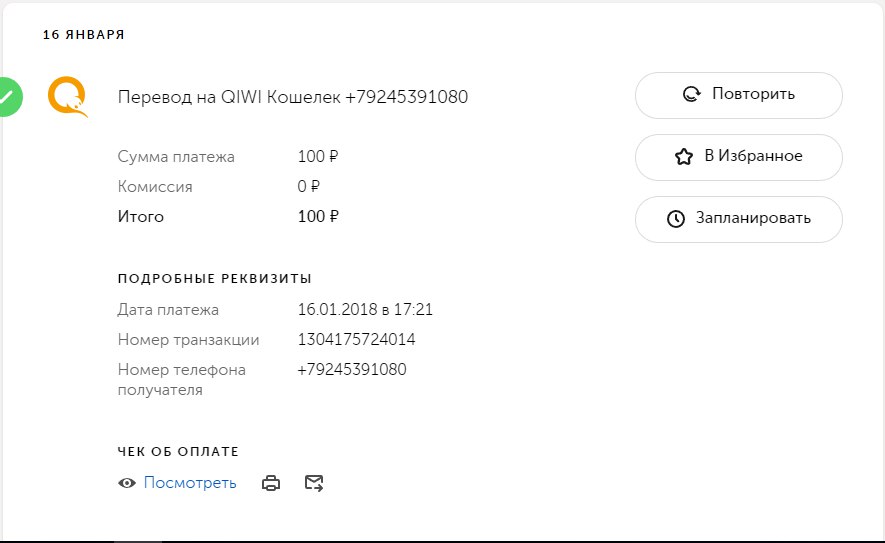
Task: Click the eye icon beside Посмотреть
Action: (x=127, y=483)
